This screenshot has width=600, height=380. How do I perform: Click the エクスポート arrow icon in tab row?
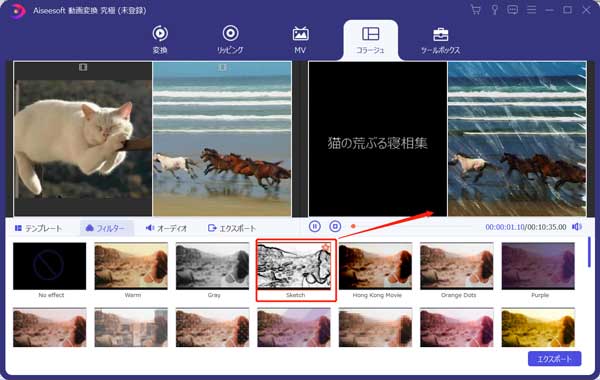[212, 228]
